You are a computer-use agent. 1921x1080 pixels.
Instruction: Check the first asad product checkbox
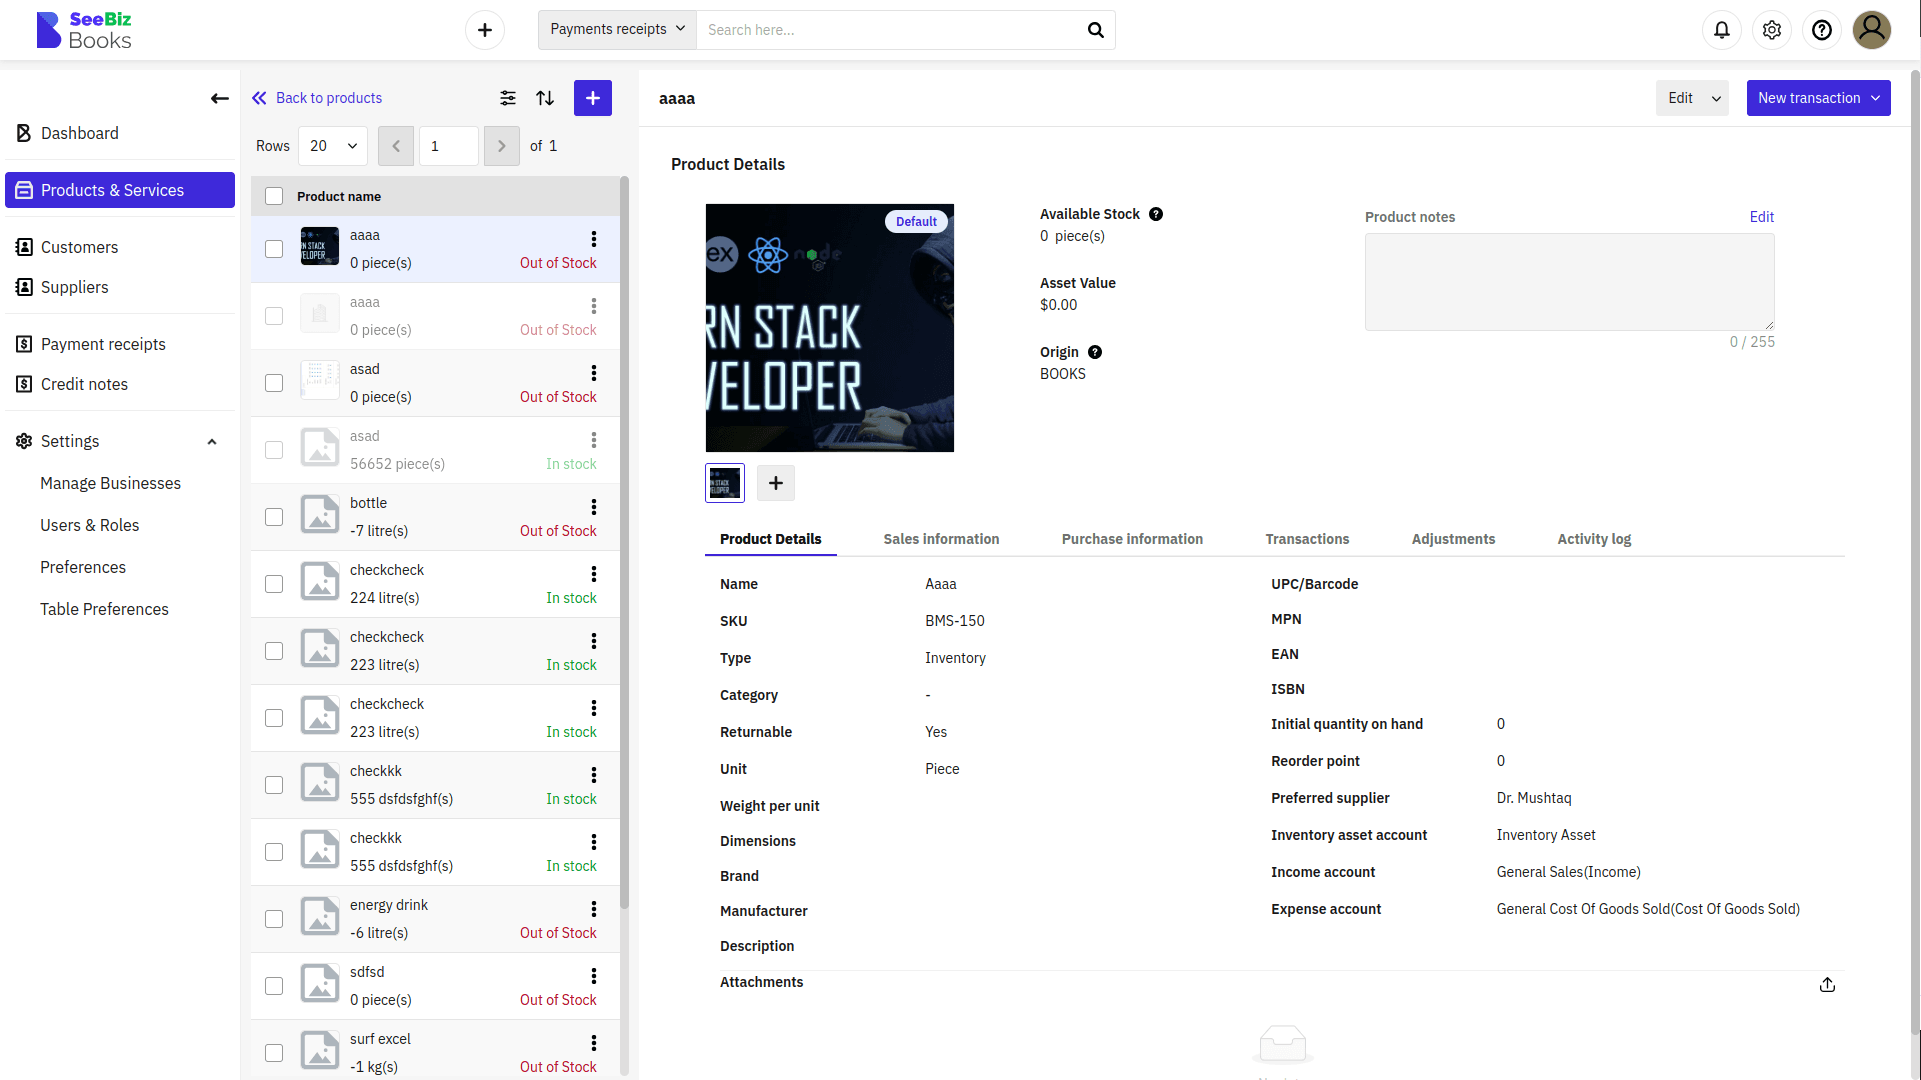(x=274, y=383)
